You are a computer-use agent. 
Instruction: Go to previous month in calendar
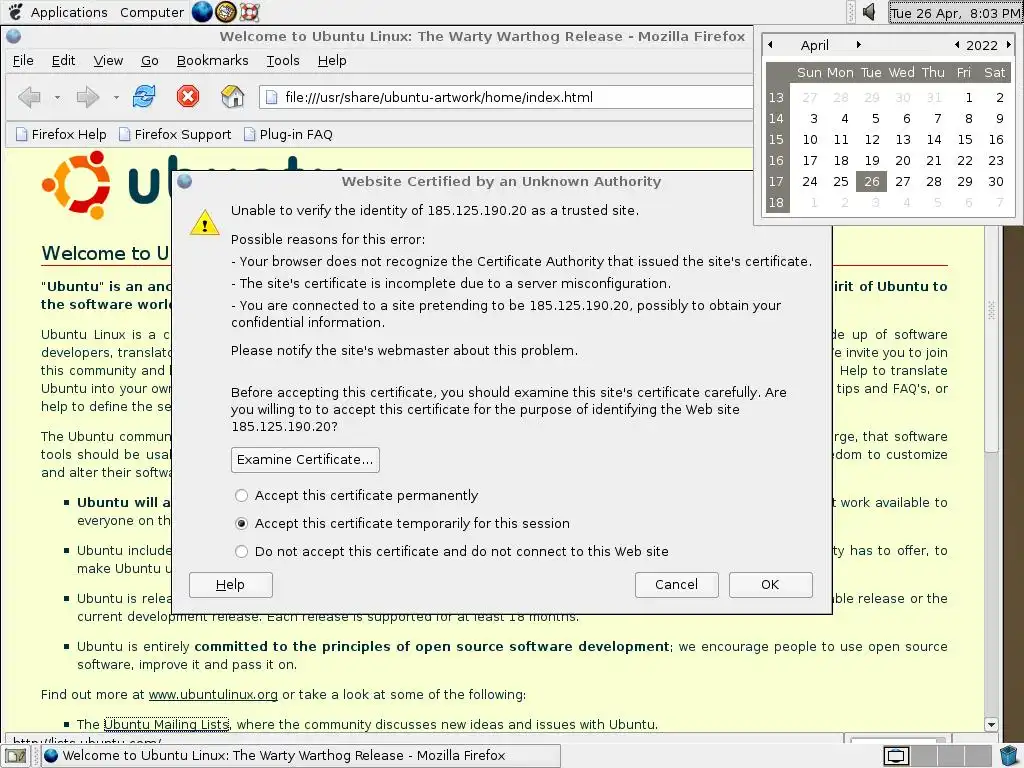click(x=771, y=45)
